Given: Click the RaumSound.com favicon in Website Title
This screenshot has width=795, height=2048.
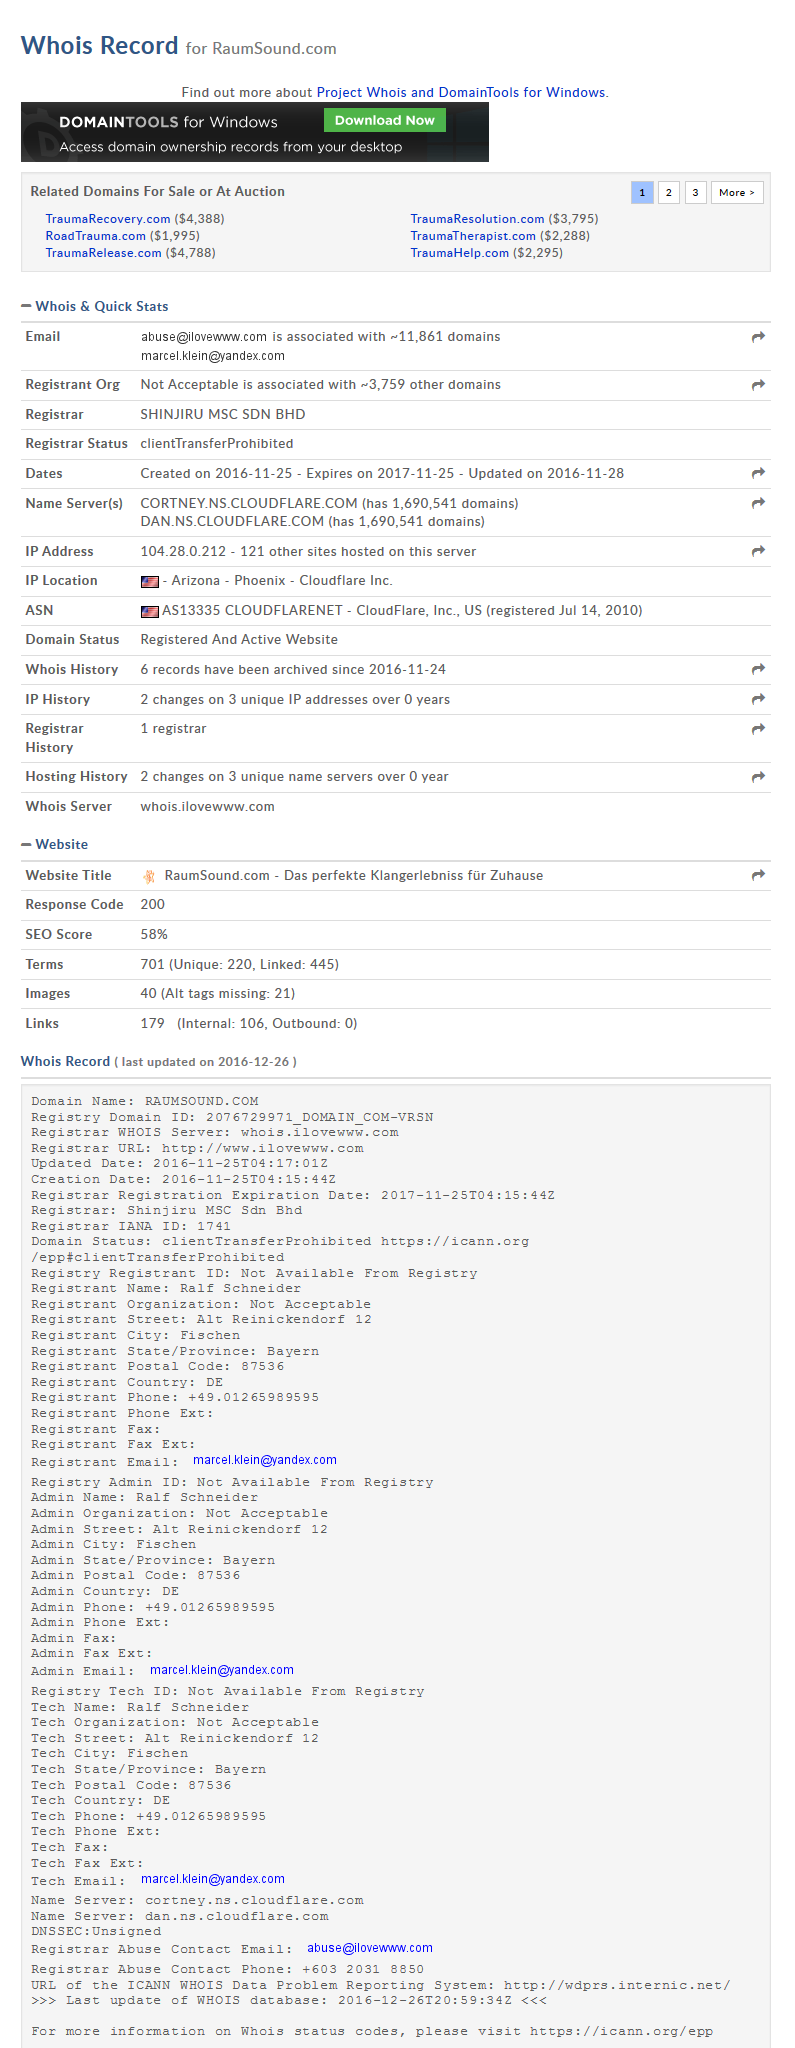Looking at the screenshot, I should pyautogui.click(x=149, y=876).
